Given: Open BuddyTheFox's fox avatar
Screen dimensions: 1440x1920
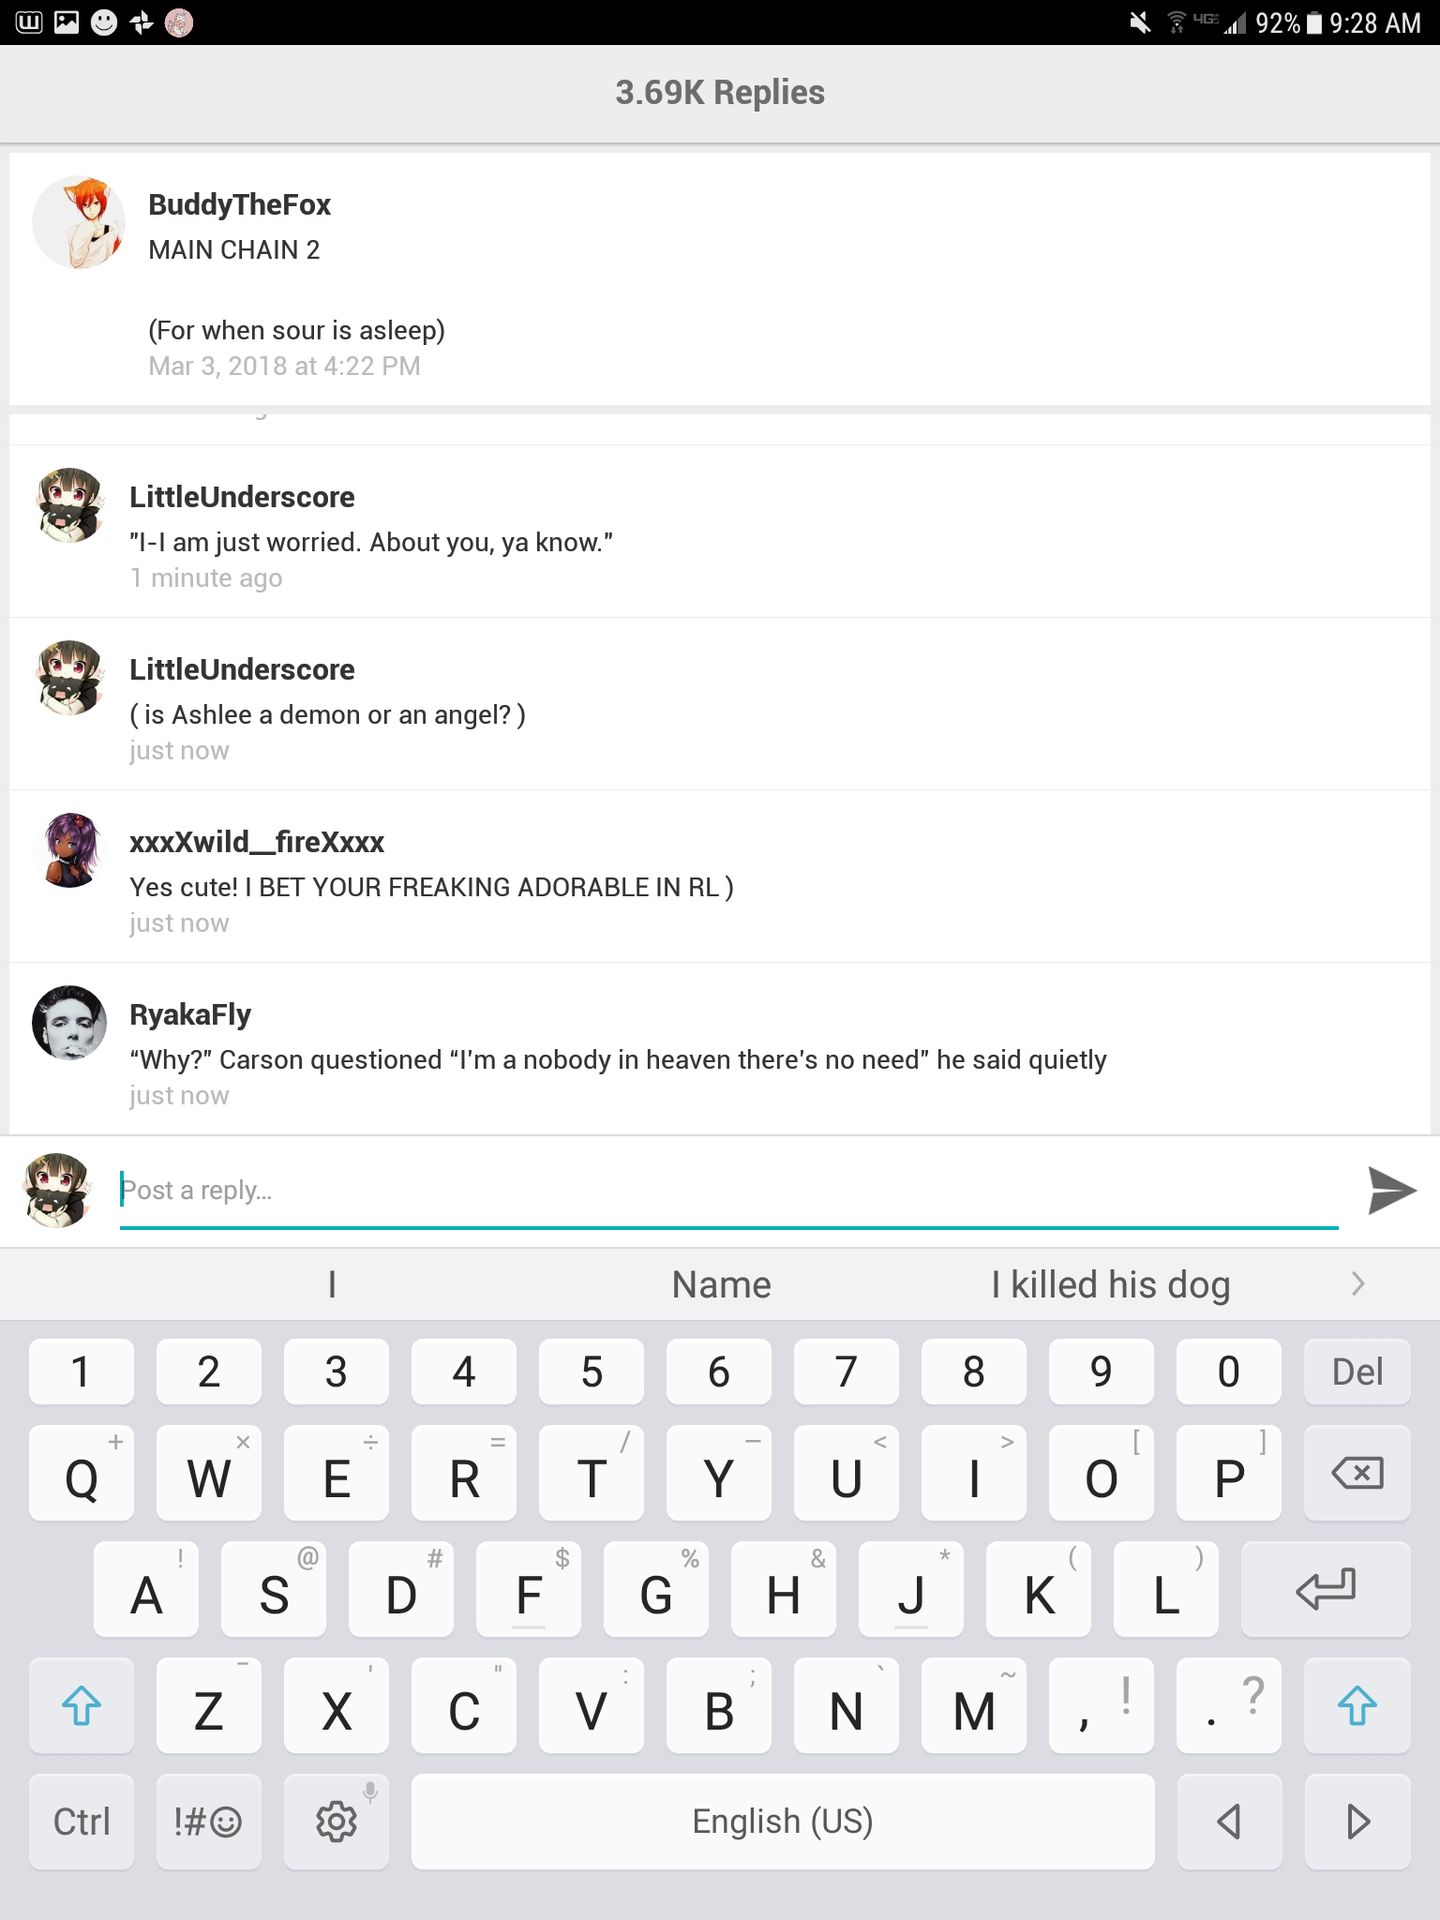Looking at the screenshot, I should click(x=79, y=222).
